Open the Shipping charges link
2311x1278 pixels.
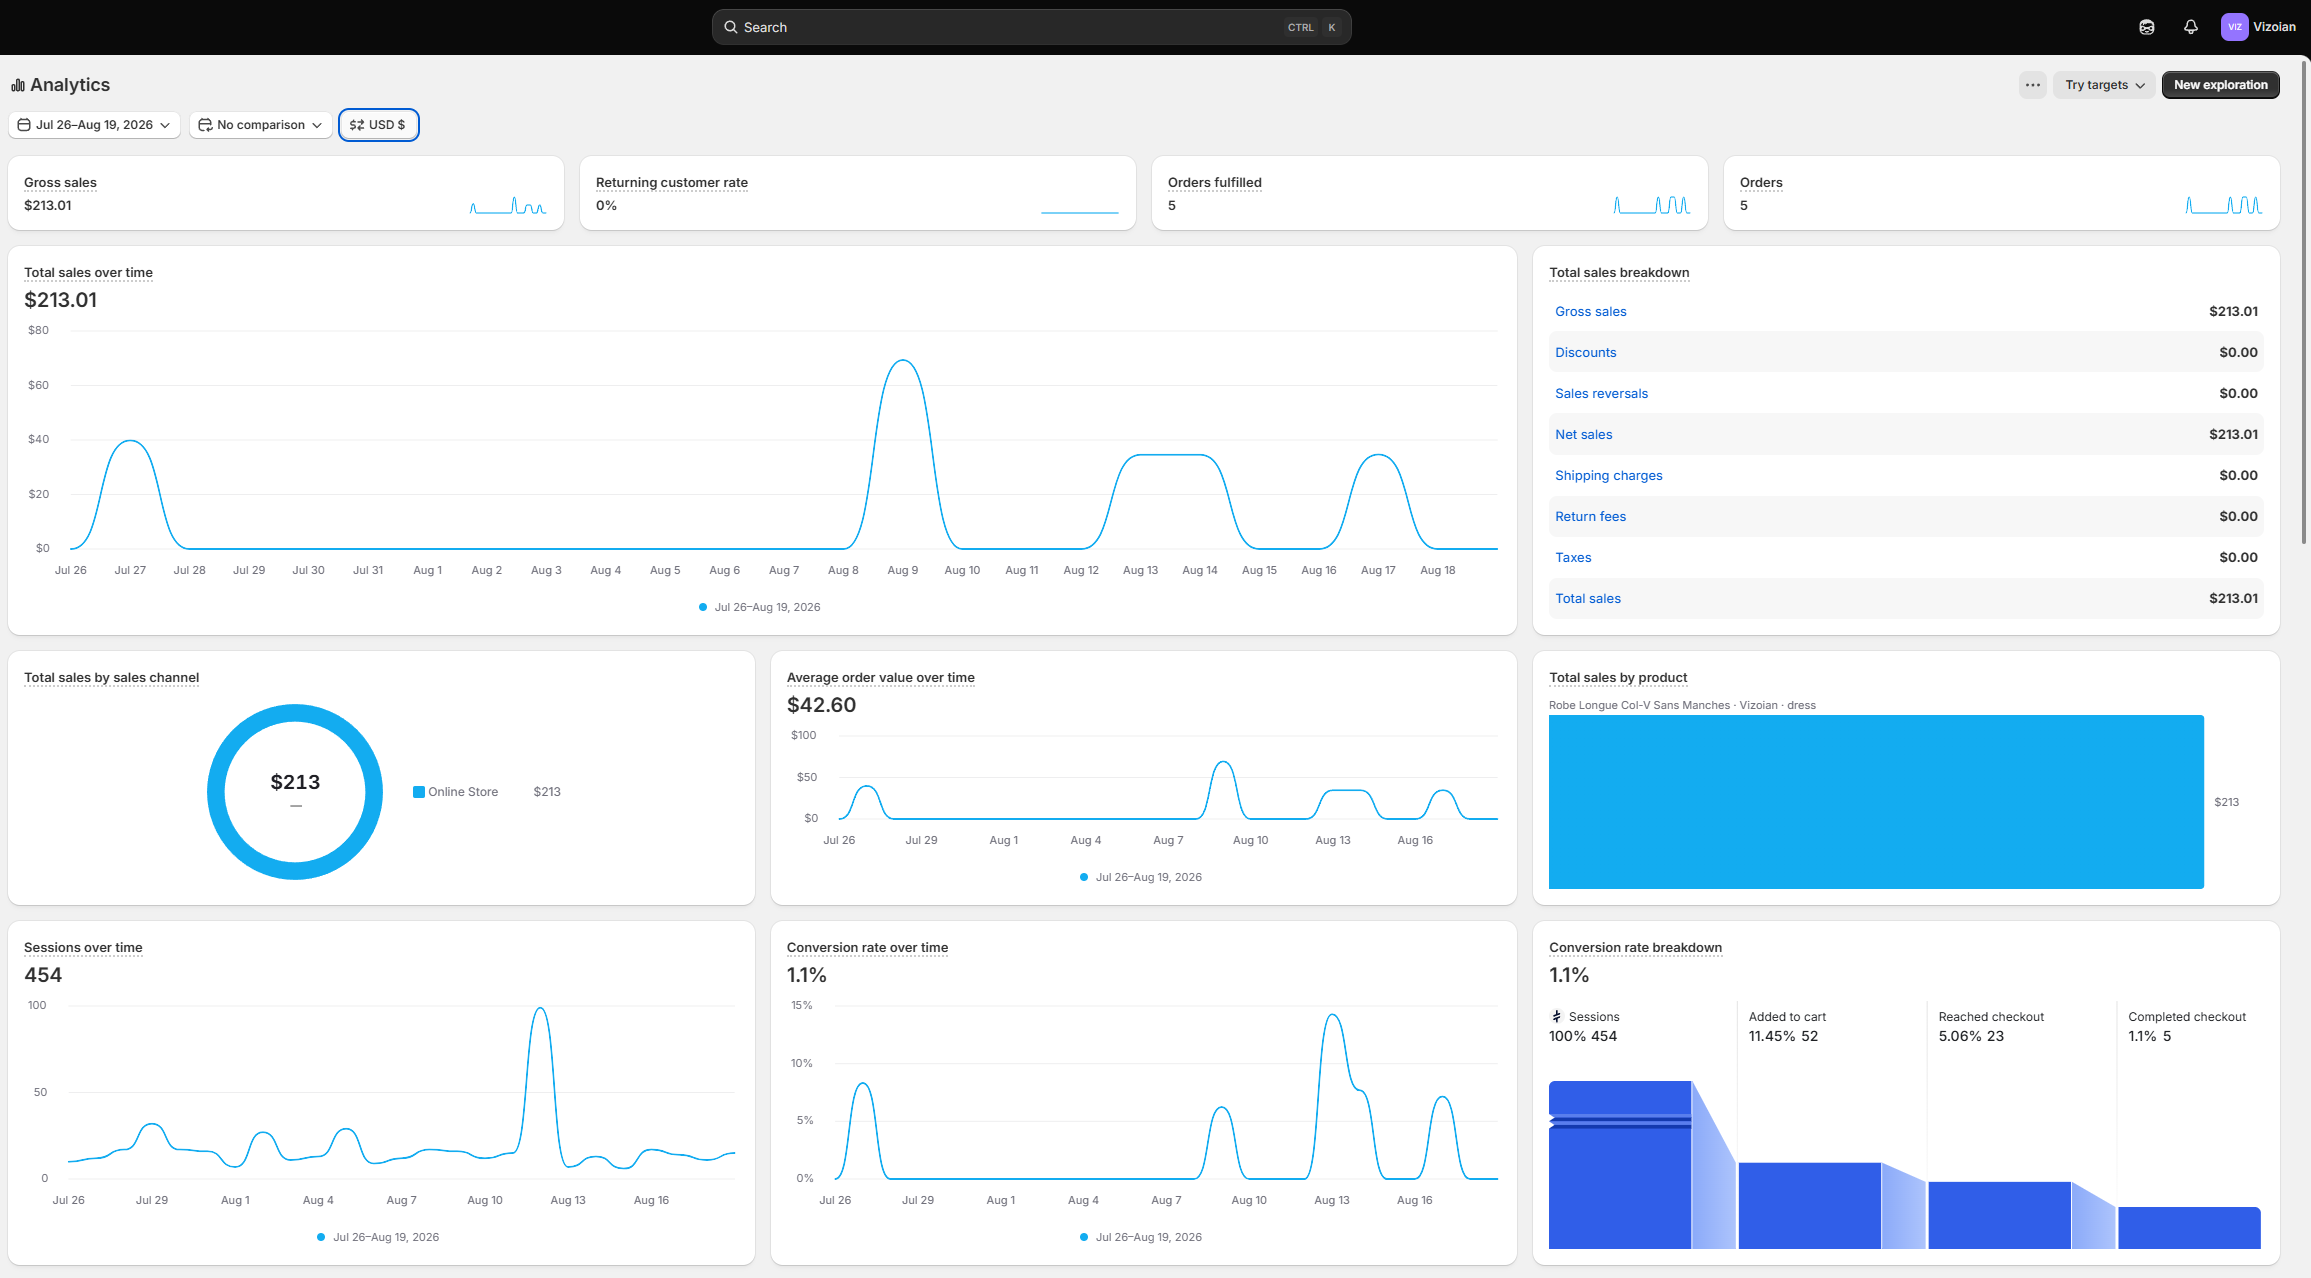click(x=1608, y=475)
